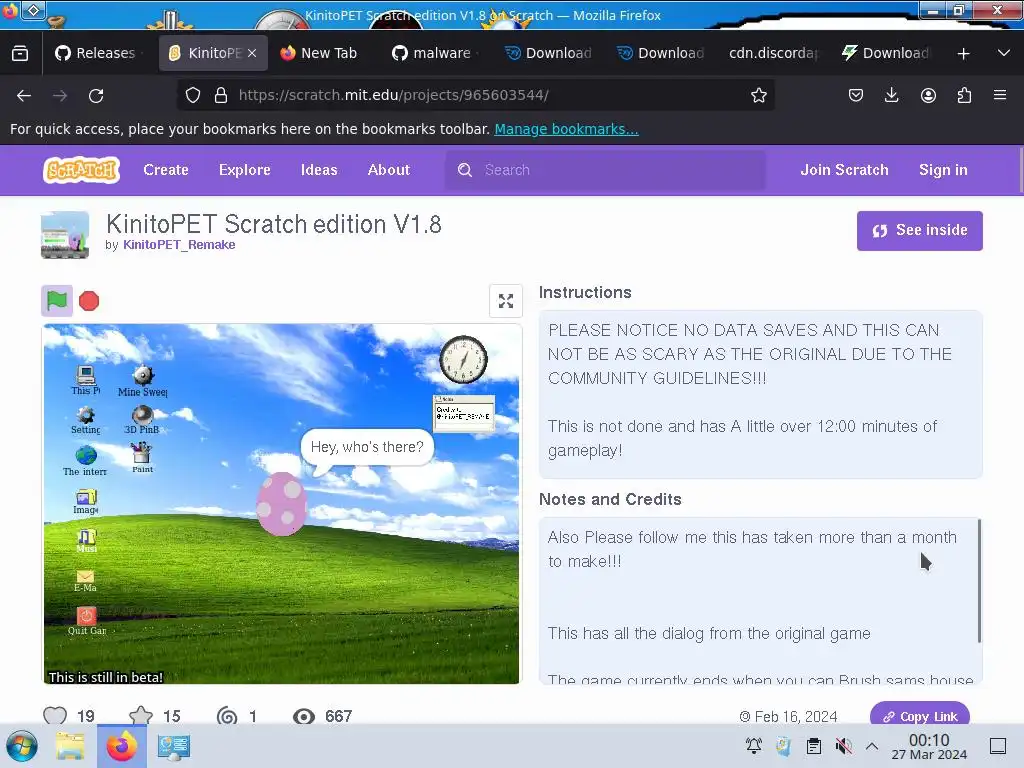Screen dimensions: 1024x768
Task: Click the green flag to start project
Action: tap(57, 301)
